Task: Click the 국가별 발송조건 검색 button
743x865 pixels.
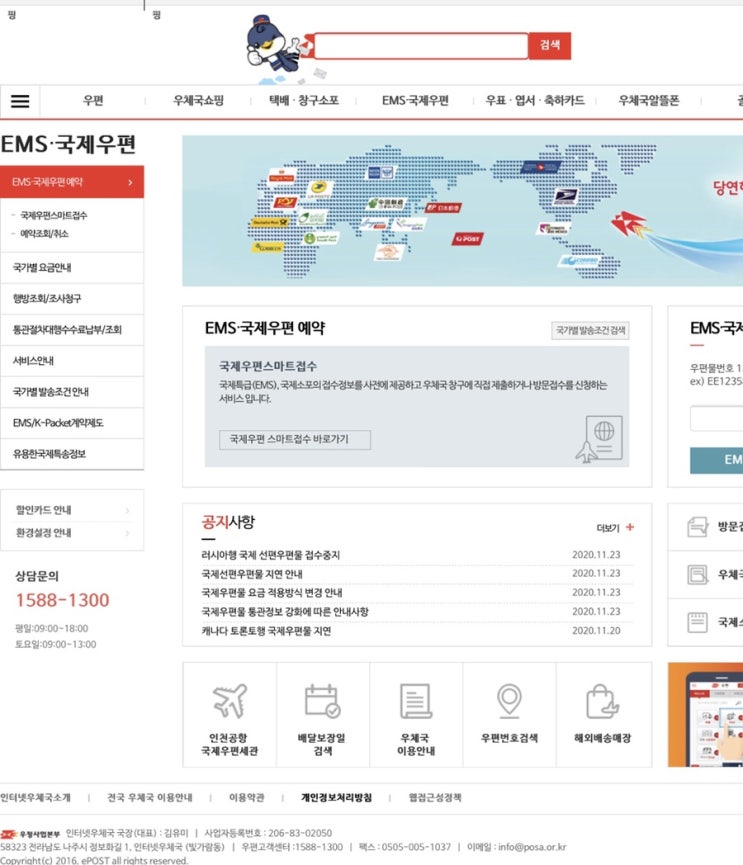Action: pyautogui.click(x=590, y=330)
